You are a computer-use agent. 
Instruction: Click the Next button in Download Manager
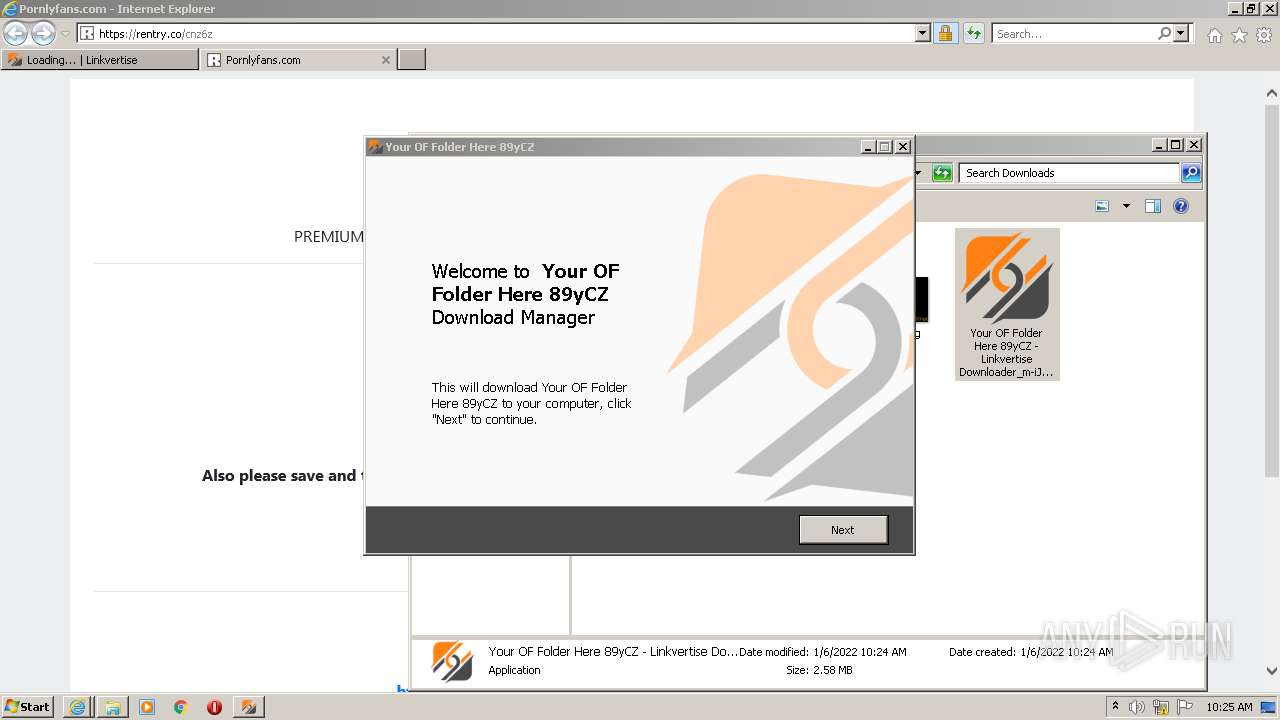[x=843, y=530]
